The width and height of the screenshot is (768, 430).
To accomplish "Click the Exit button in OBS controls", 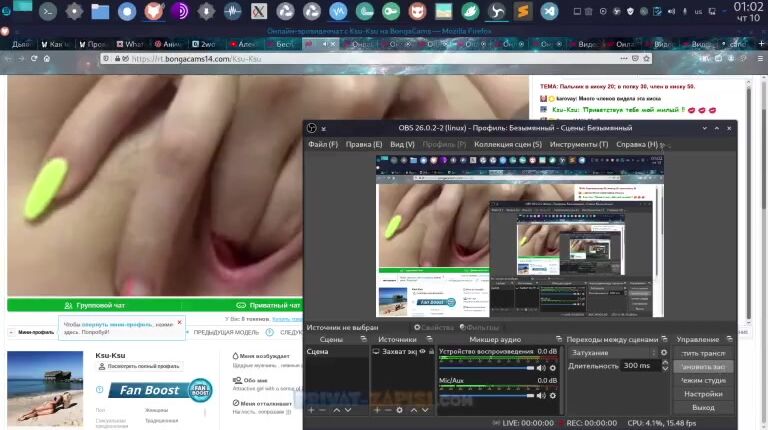I will click(703, 407).
